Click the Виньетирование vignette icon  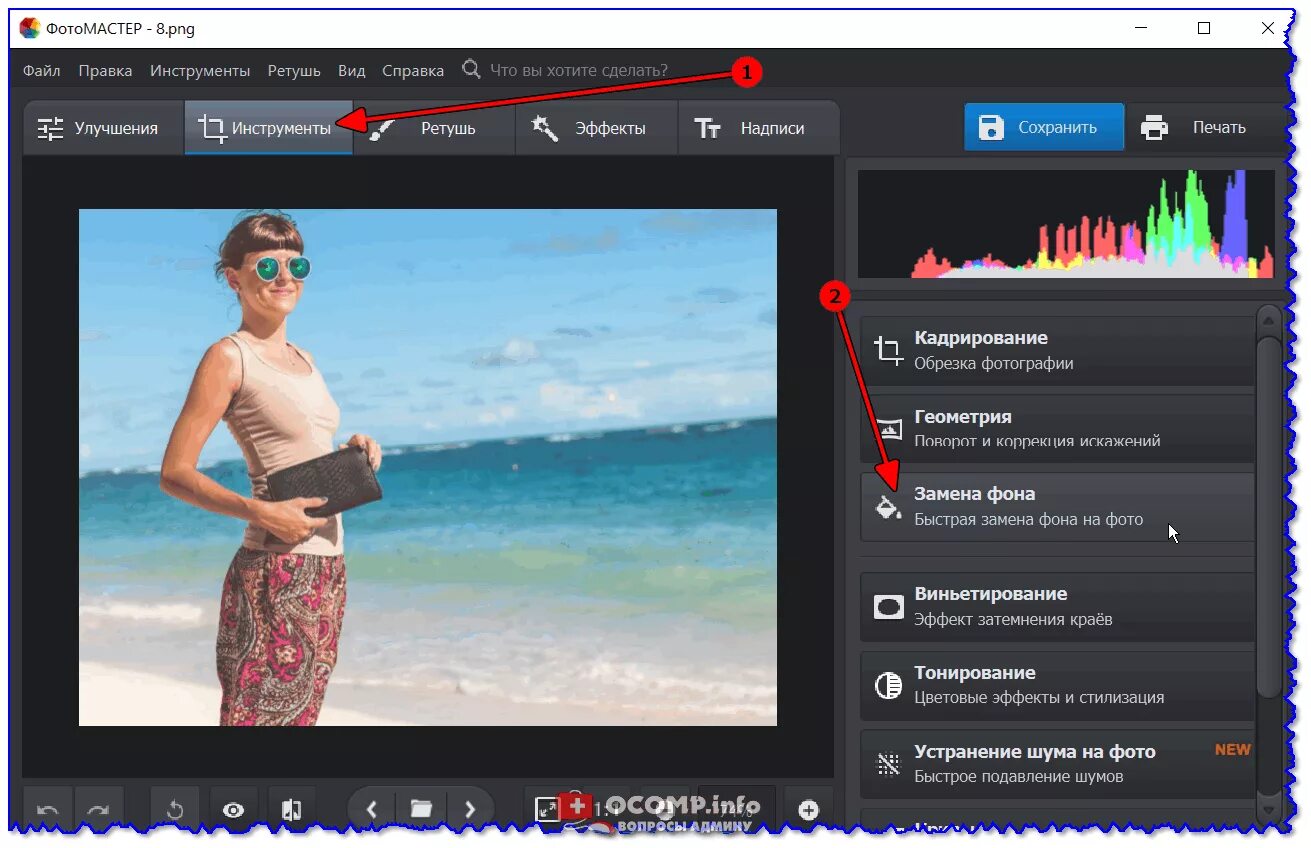pos(888,607)
